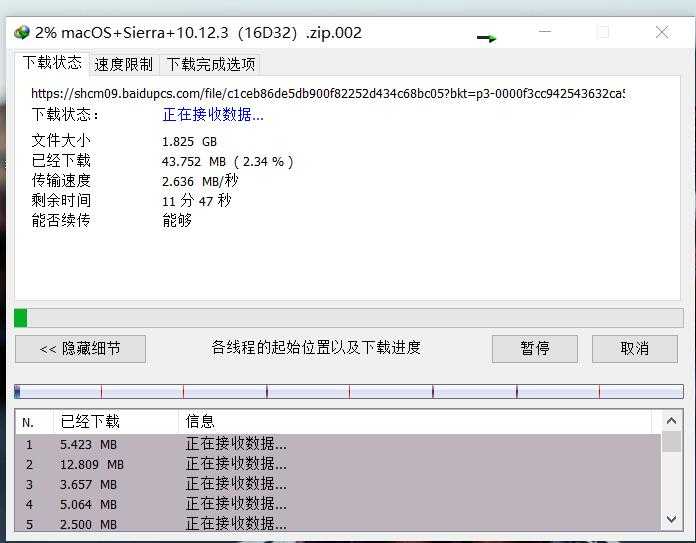Cancel the download with 取消 button
This screenshot has width=696, height=543.
pyautogui.click(x=635, y=349)
